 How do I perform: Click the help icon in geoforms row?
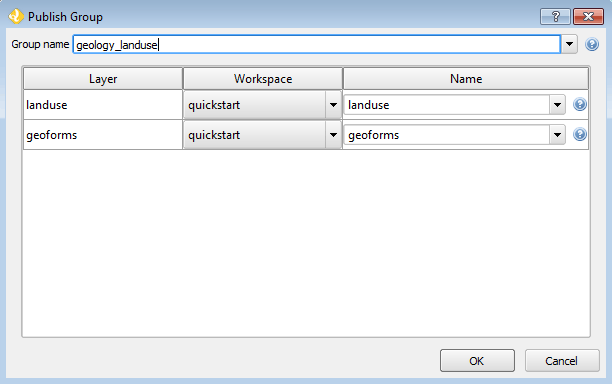tap(580, 134)
